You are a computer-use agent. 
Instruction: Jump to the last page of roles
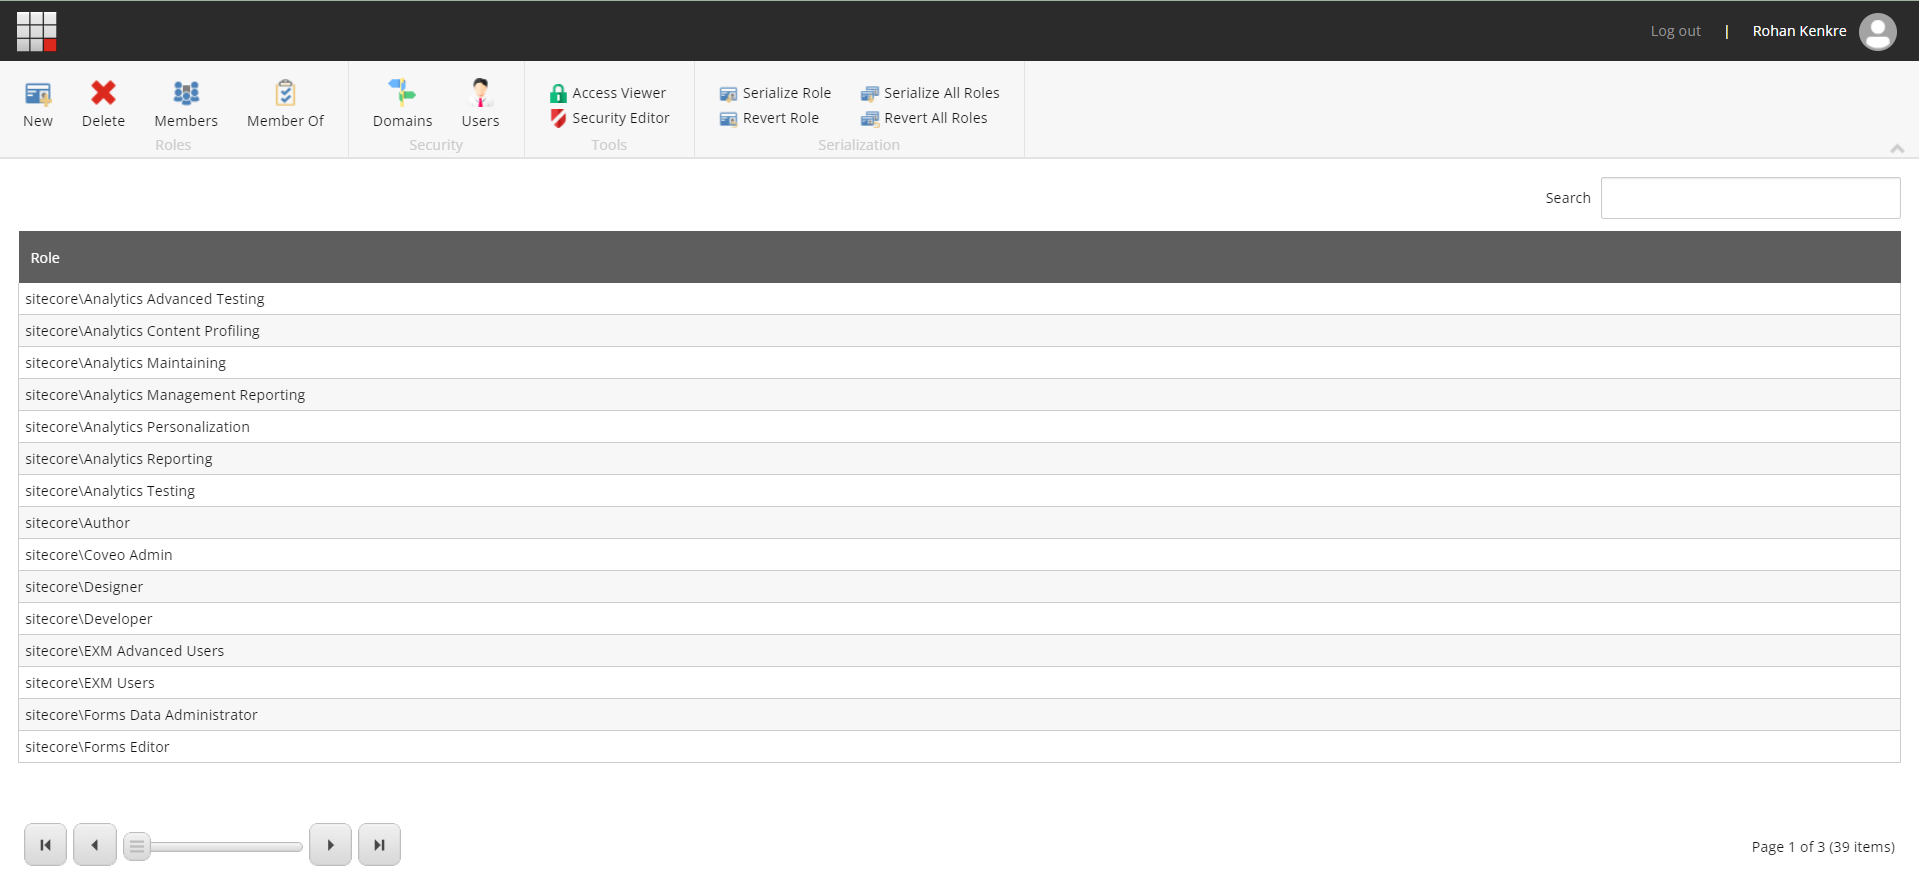pyautogui.click(x=379, y=845)
